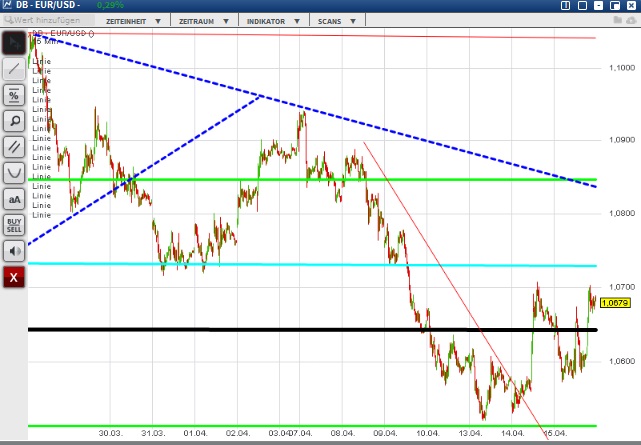Click the 10.04. date label

(427, 433)
